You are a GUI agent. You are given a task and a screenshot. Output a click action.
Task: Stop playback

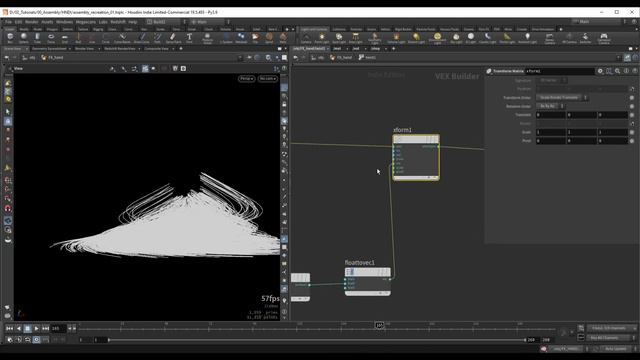(27, 328)
